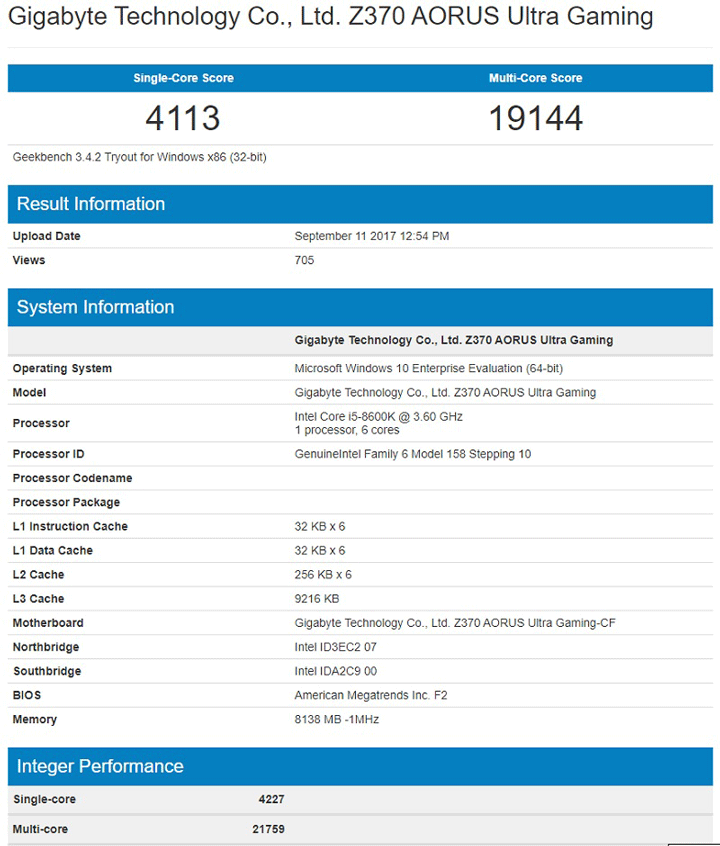Click the Result Information section header
720x846 pixels.
pos(360,204)
